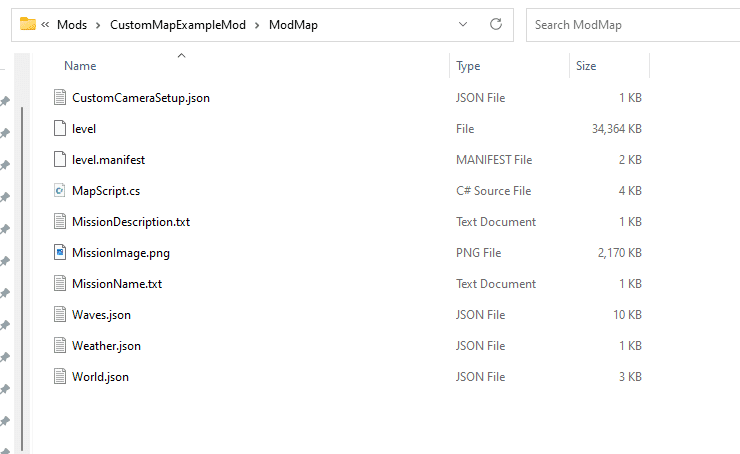Sort files by the Size column
The image size is (740, 454).
[586, 66]
